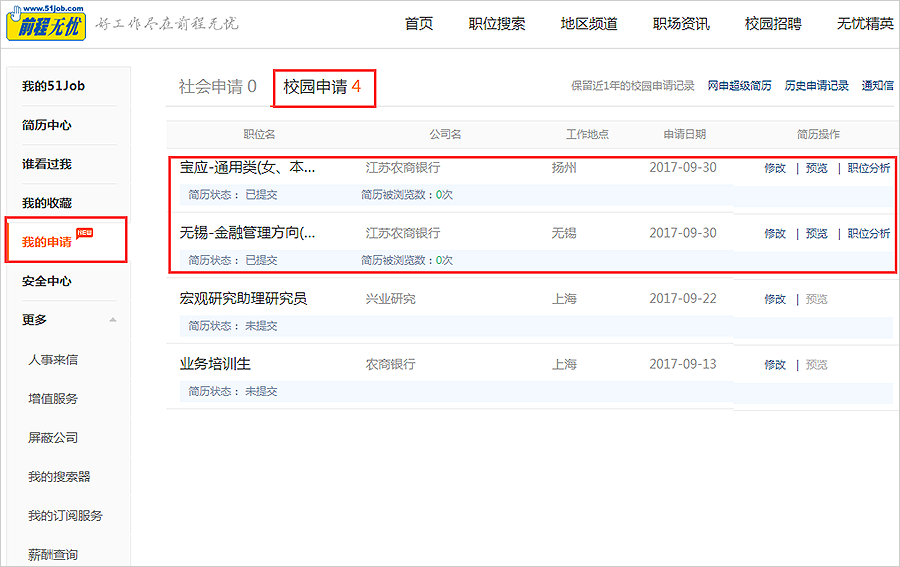Click 修改 for 宝应-通用类 application
900x567 pixels.
click(775, 168)
